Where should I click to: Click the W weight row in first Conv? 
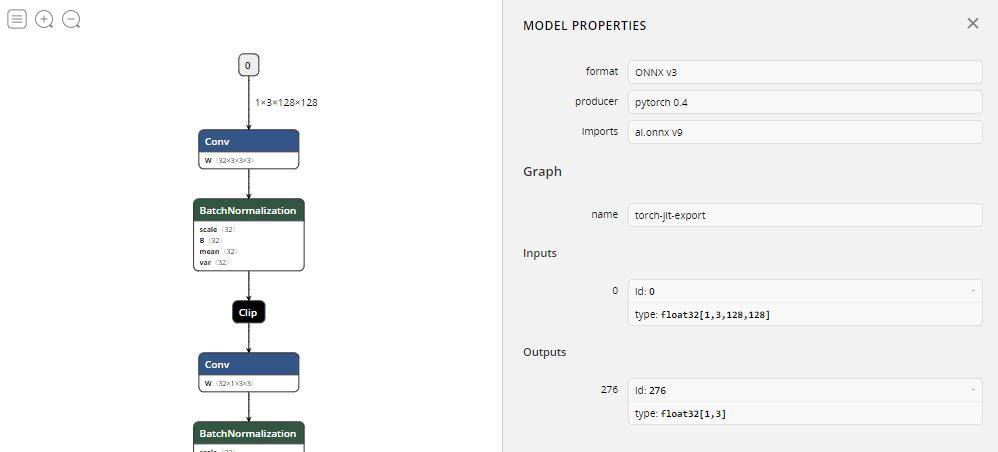pos(229,160)
